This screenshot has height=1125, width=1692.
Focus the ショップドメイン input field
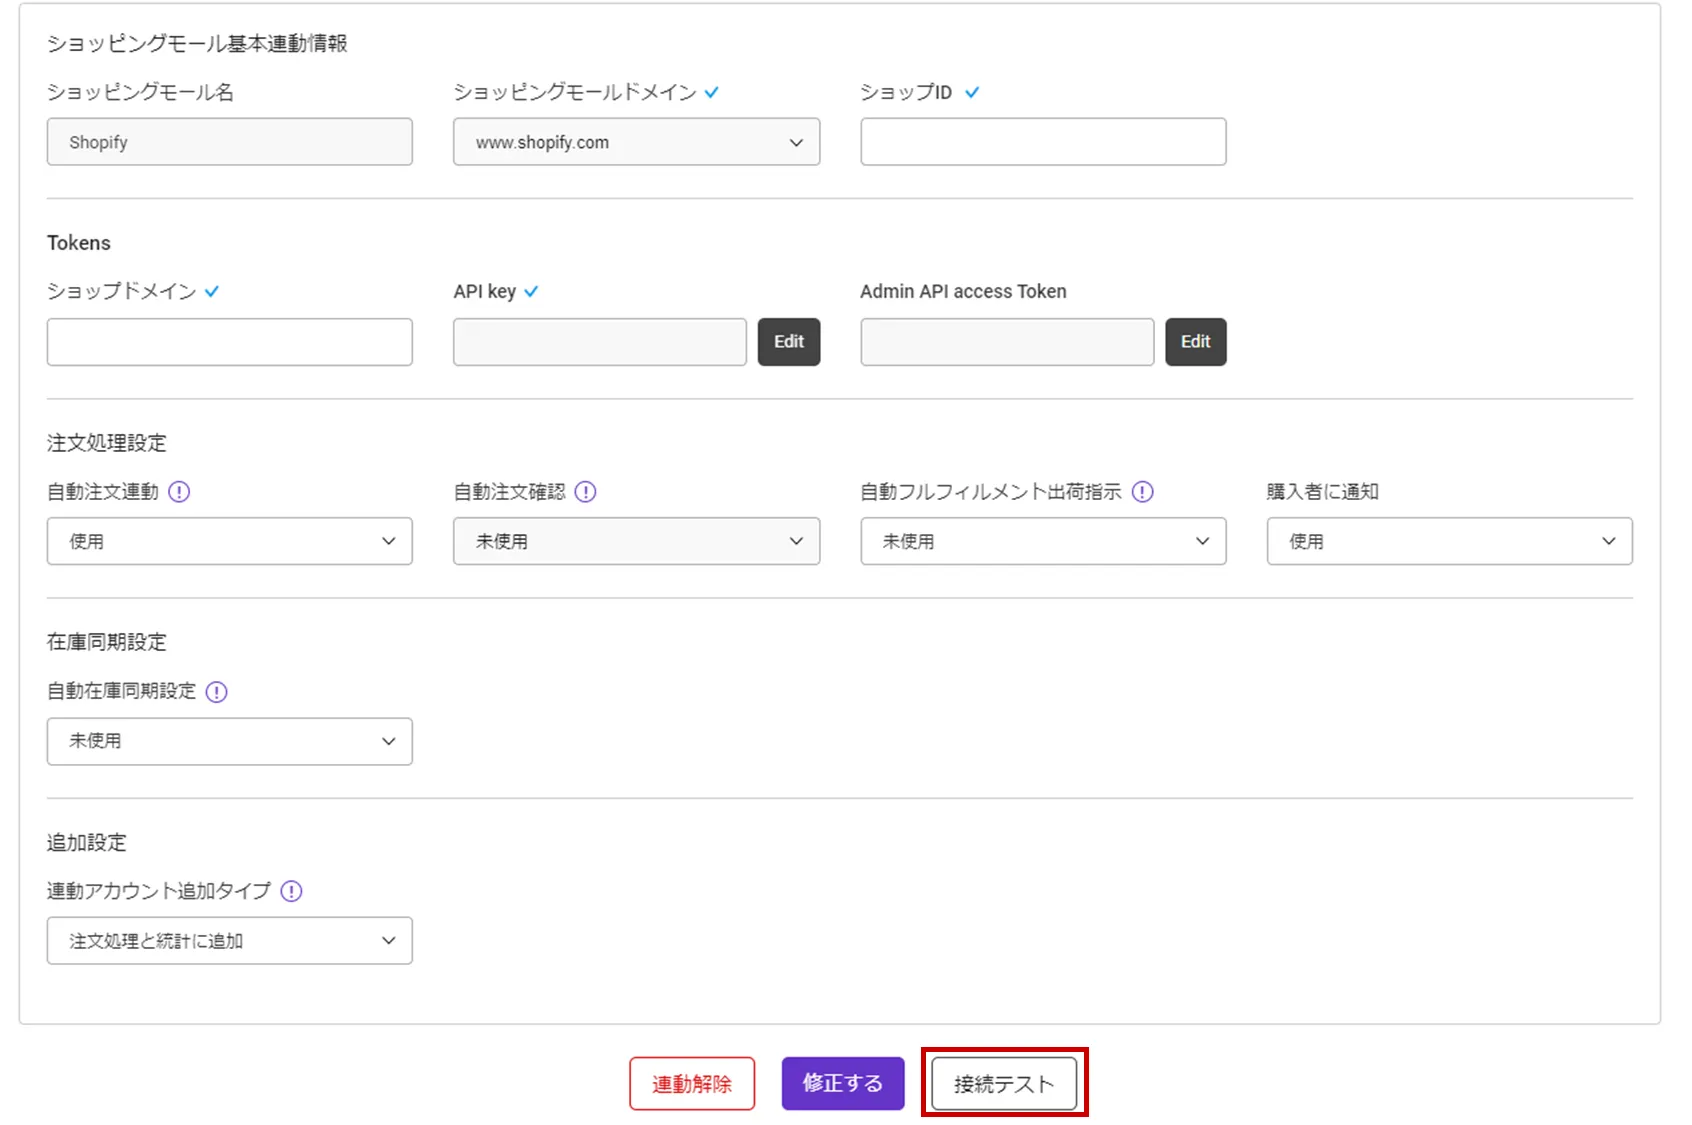tap(230, 342)
